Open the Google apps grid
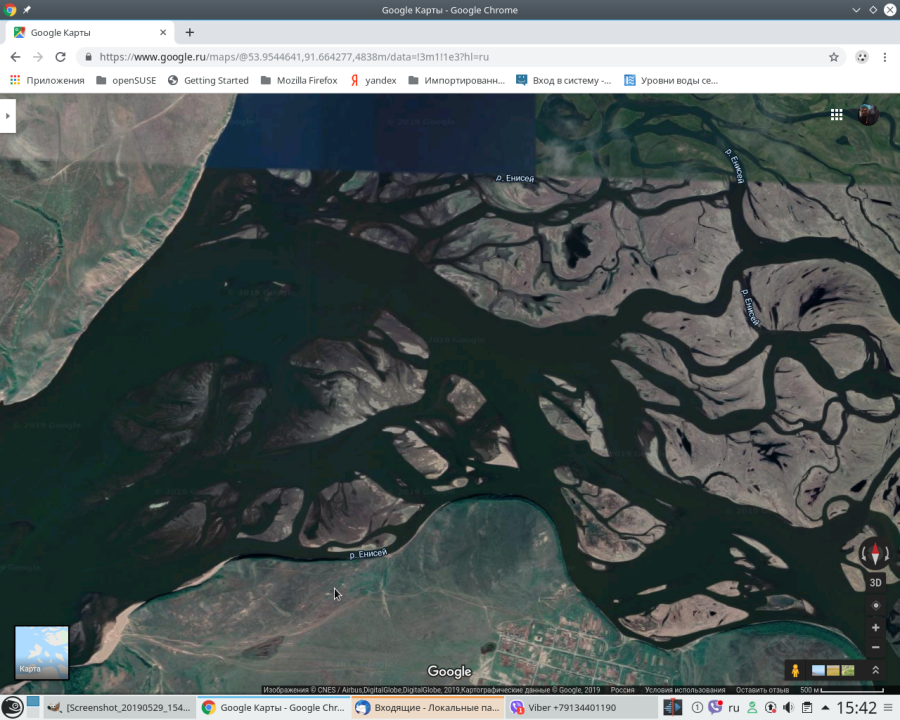 836,115
